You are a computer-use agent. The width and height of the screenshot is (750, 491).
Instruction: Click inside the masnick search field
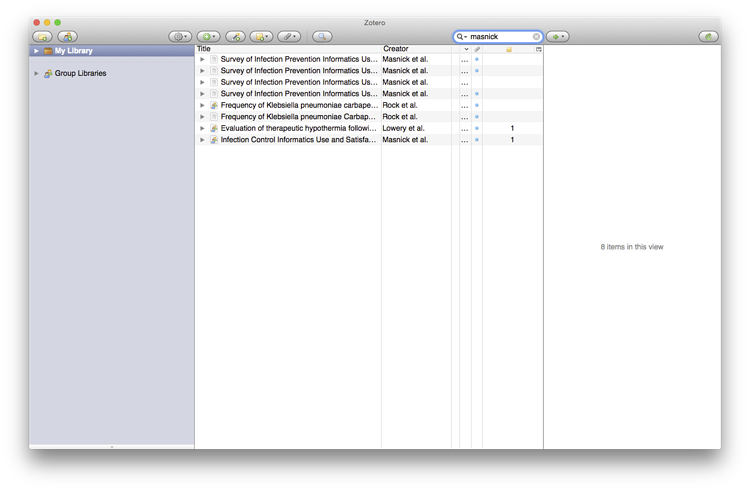point(498,37)
